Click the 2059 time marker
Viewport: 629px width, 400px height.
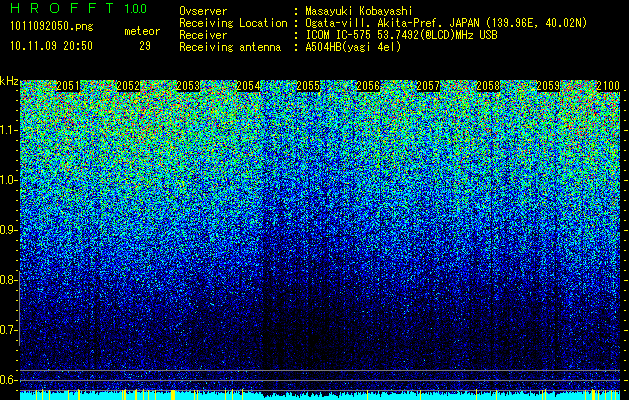coord(548,86)
